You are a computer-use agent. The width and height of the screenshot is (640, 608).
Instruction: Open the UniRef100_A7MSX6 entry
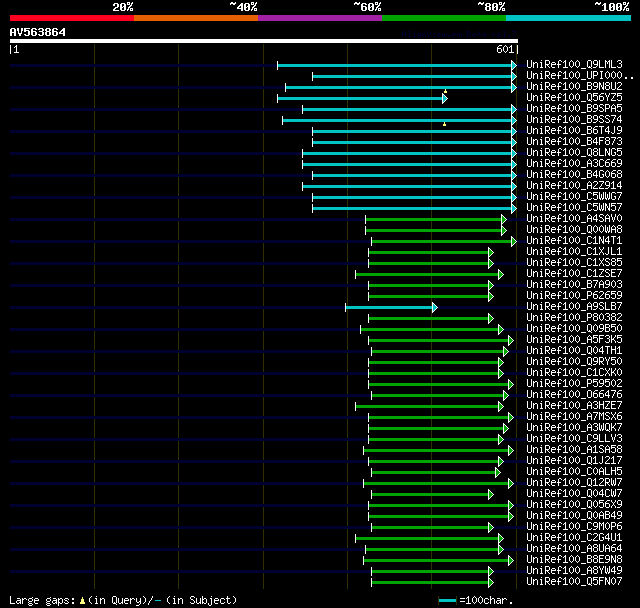click(574, 417)
